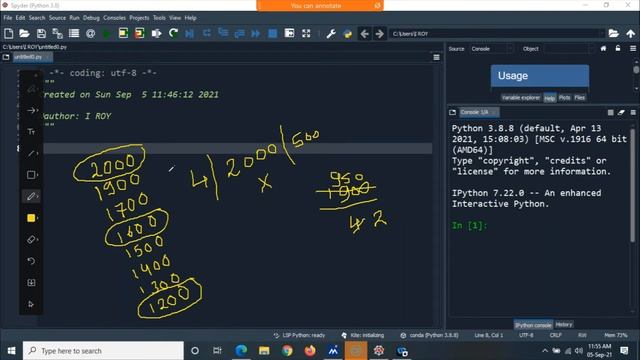The height and width of the screenshot is (360, 640).
Task: Open Preferences wrench icon
Action: (331, 33)
